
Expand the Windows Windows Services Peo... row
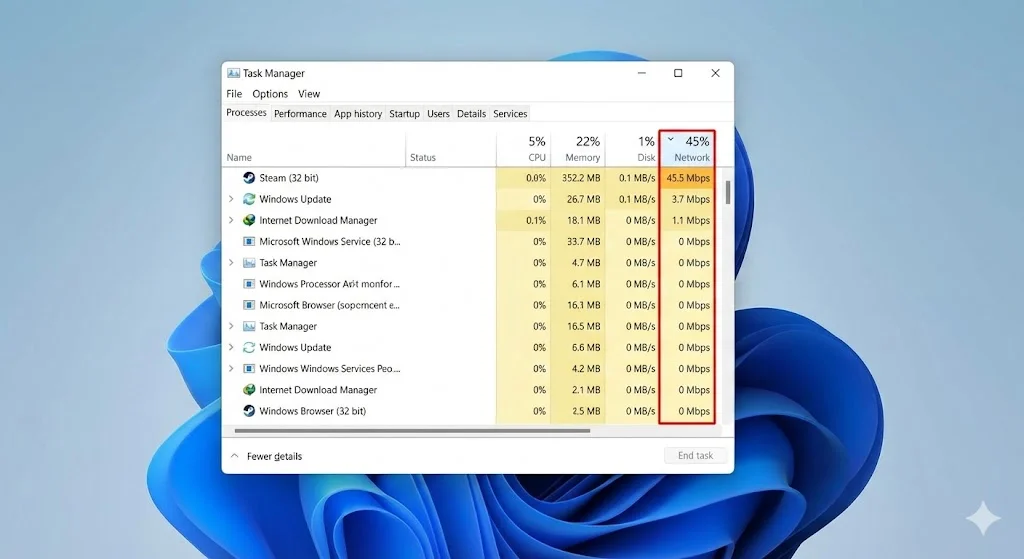point(231,368)
